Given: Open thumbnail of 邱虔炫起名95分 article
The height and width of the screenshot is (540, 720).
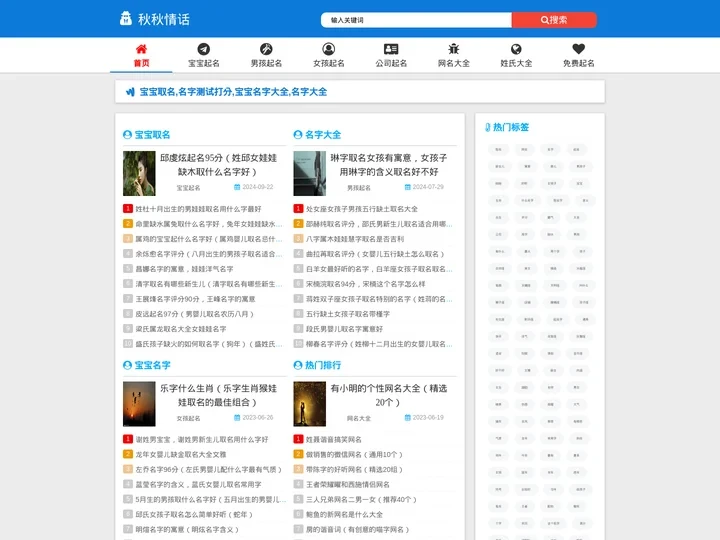Looking at the screenshot, I should click(139, 173).
